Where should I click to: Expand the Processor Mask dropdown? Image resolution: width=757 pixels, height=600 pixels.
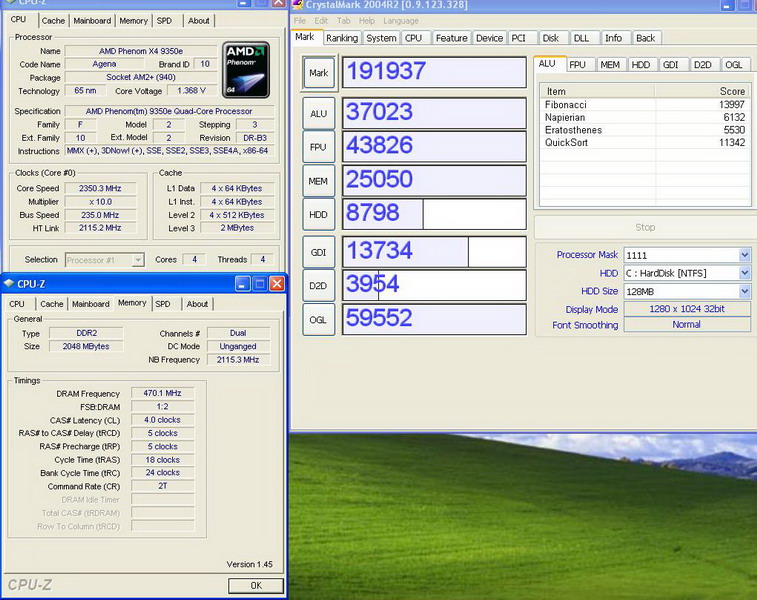(x=744, y=255)
